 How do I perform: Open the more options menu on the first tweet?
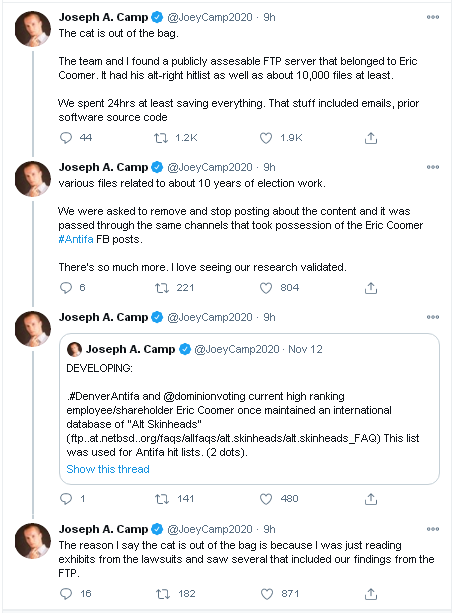pos(433,17)
